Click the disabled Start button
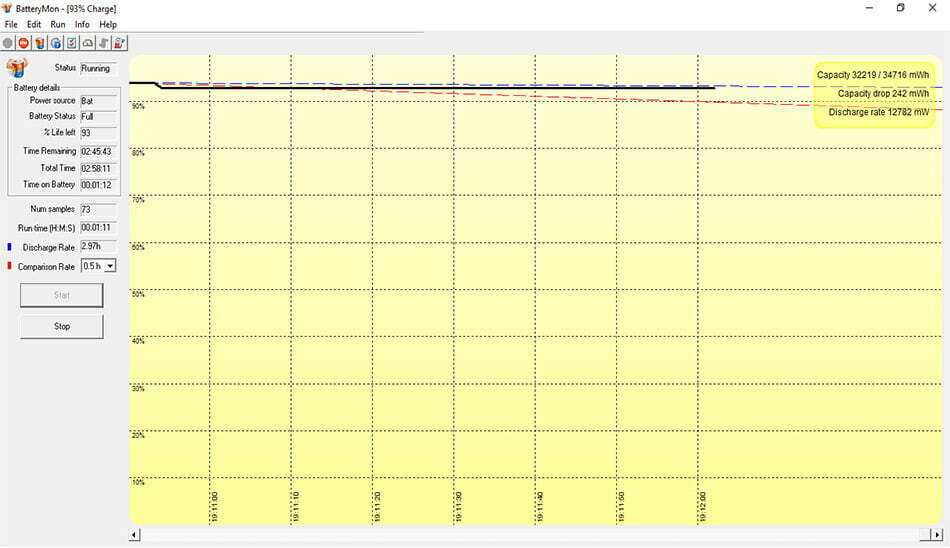This screenshot has width=950, height=548. pos(62,295)
